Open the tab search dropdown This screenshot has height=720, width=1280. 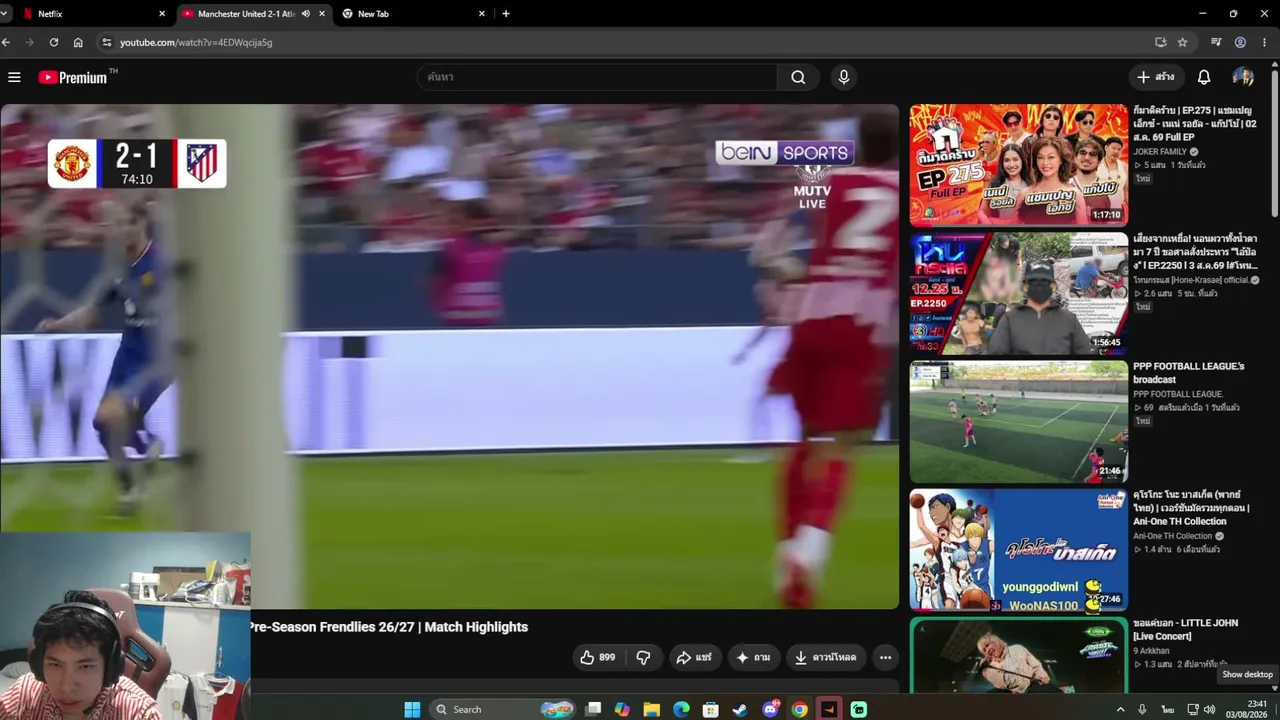(6, 14)
